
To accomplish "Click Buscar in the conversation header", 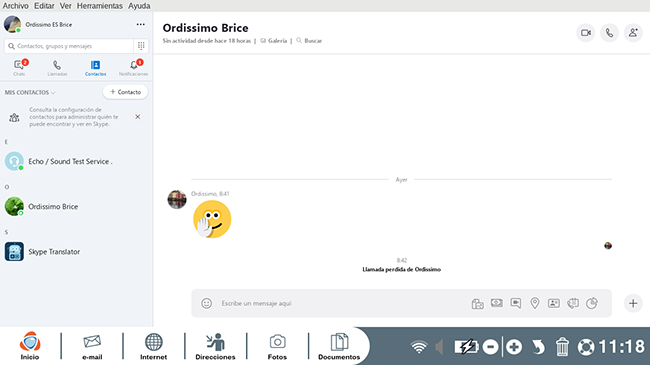I will [x=309, y=41].
